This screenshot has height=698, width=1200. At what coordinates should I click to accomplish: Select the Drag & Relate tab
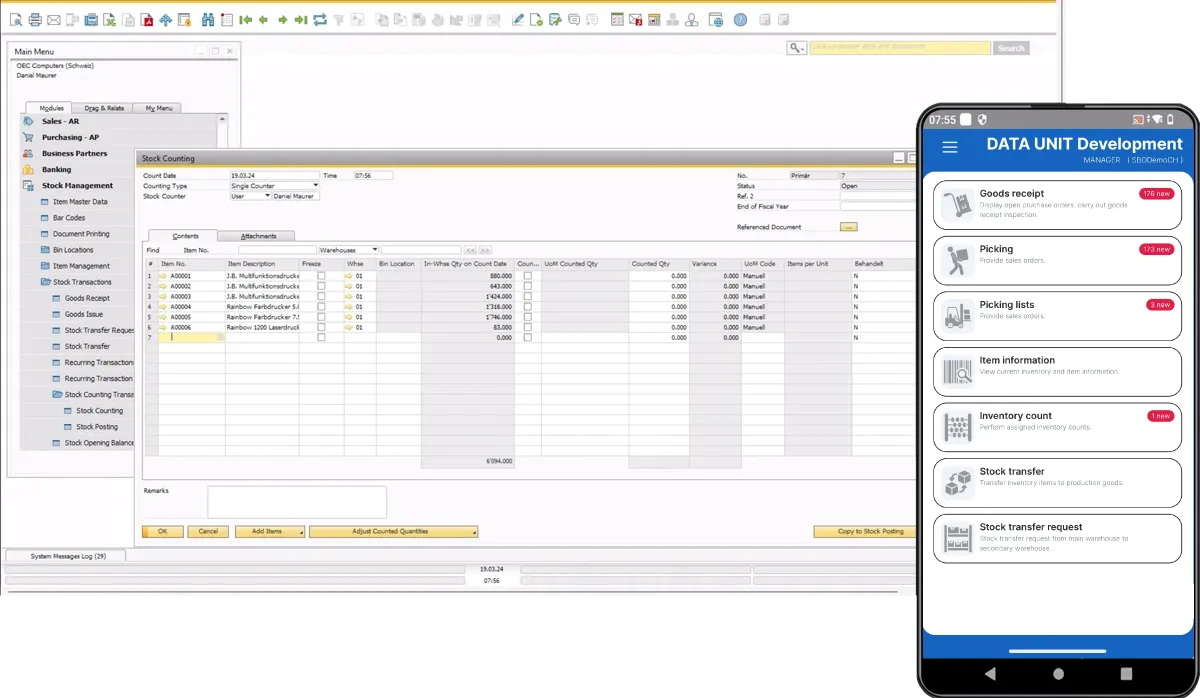[104, 108]
